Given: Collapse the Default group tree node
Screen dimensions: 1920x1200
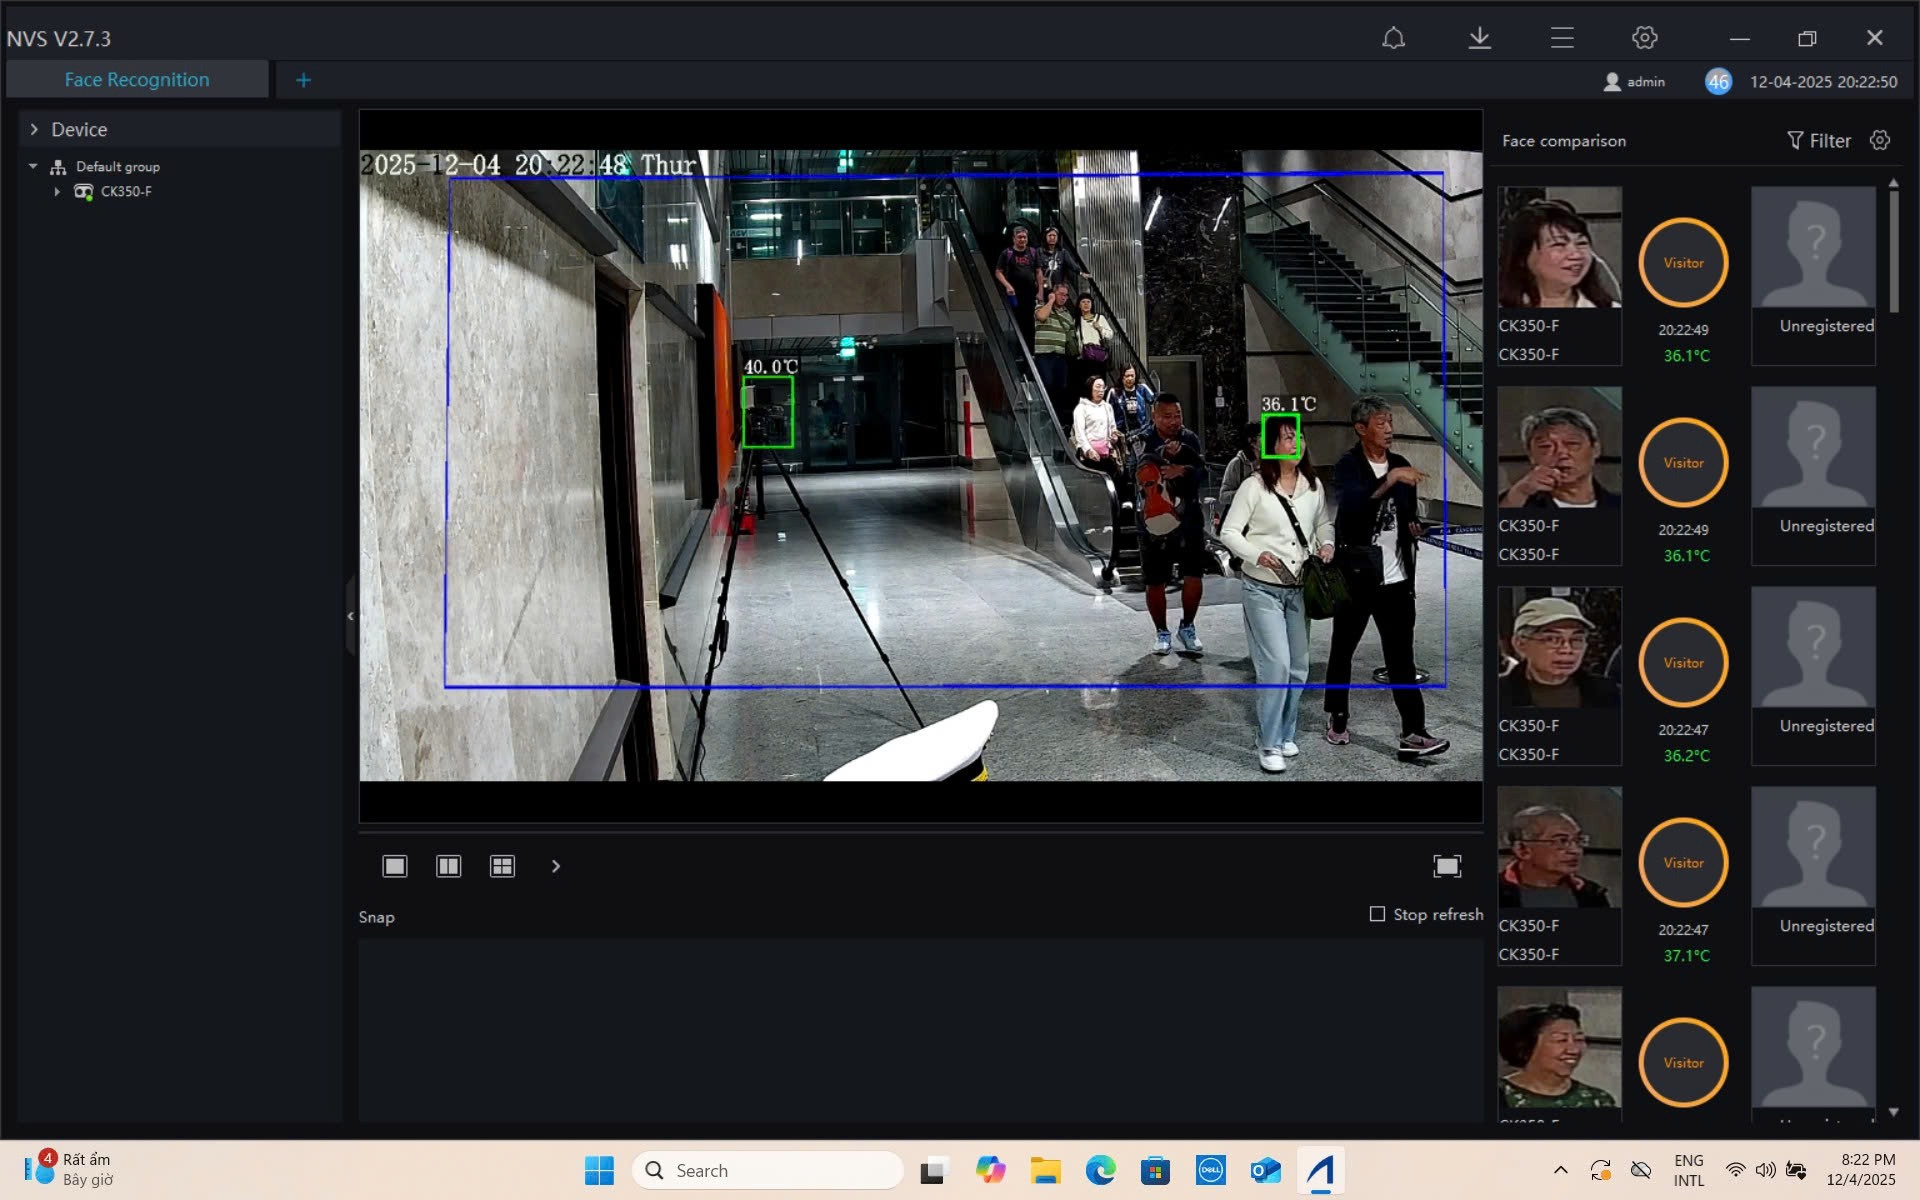Looking at the screenshot, I should 33,166.
